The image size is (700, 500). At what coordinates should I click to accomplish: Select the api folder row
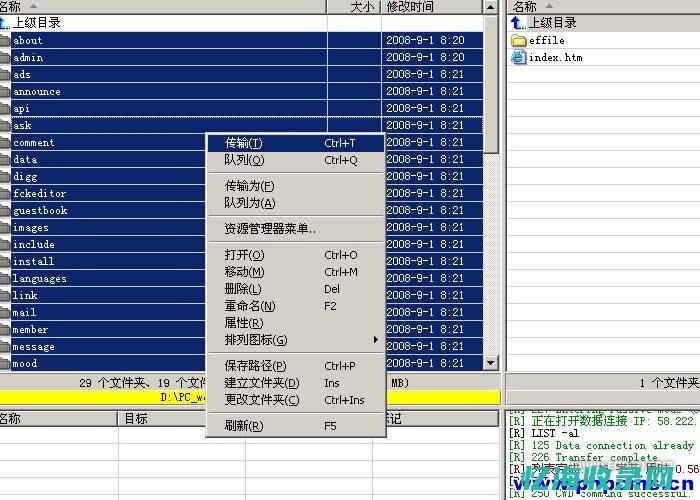click(242, 108)
